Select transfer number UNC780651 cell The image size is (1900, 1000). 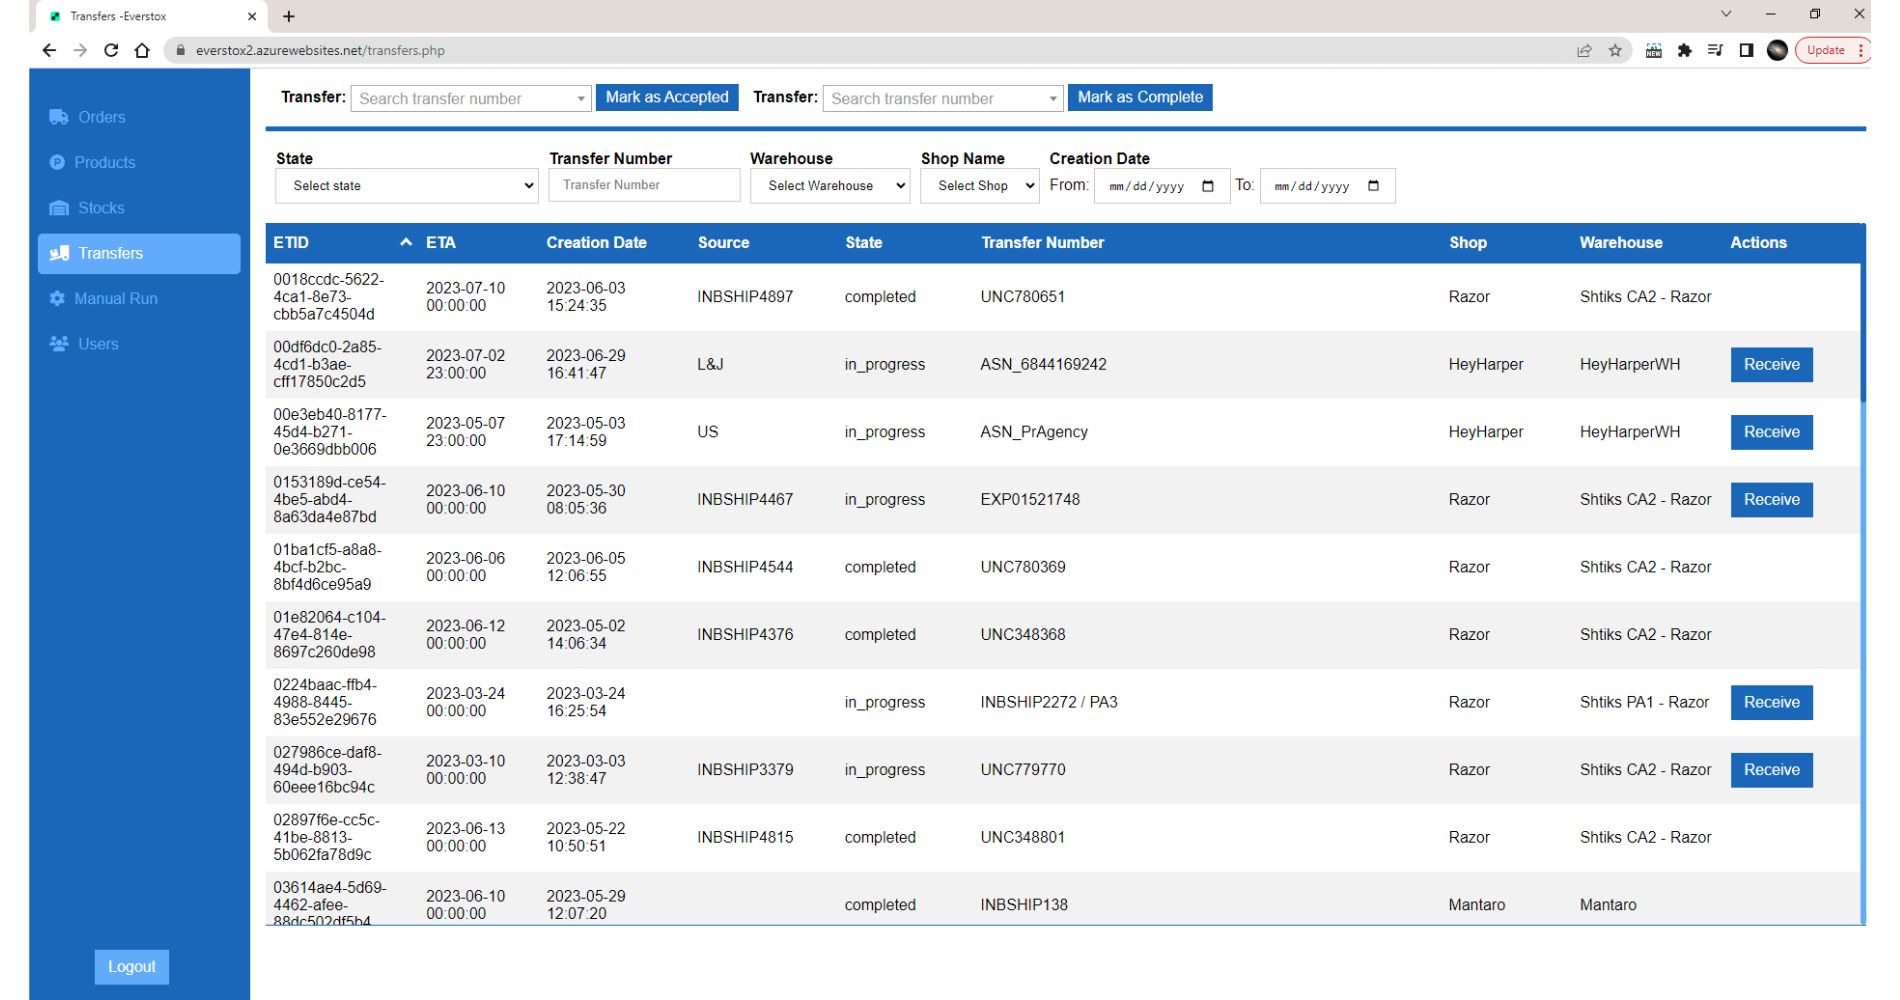pos(1022,297)
